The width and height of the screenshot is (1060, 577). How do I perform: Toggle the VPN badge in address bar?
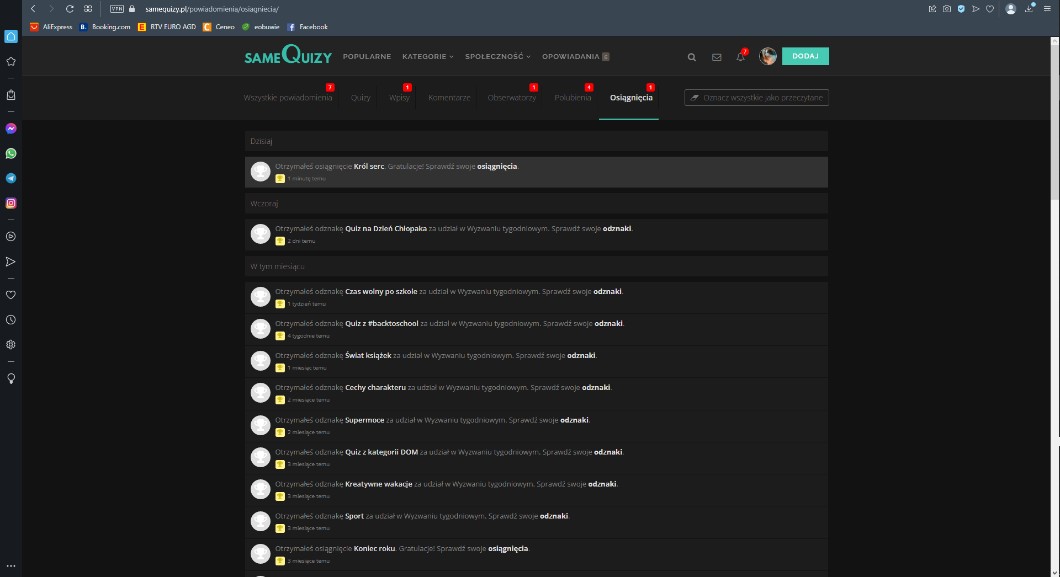click(116, 8)
